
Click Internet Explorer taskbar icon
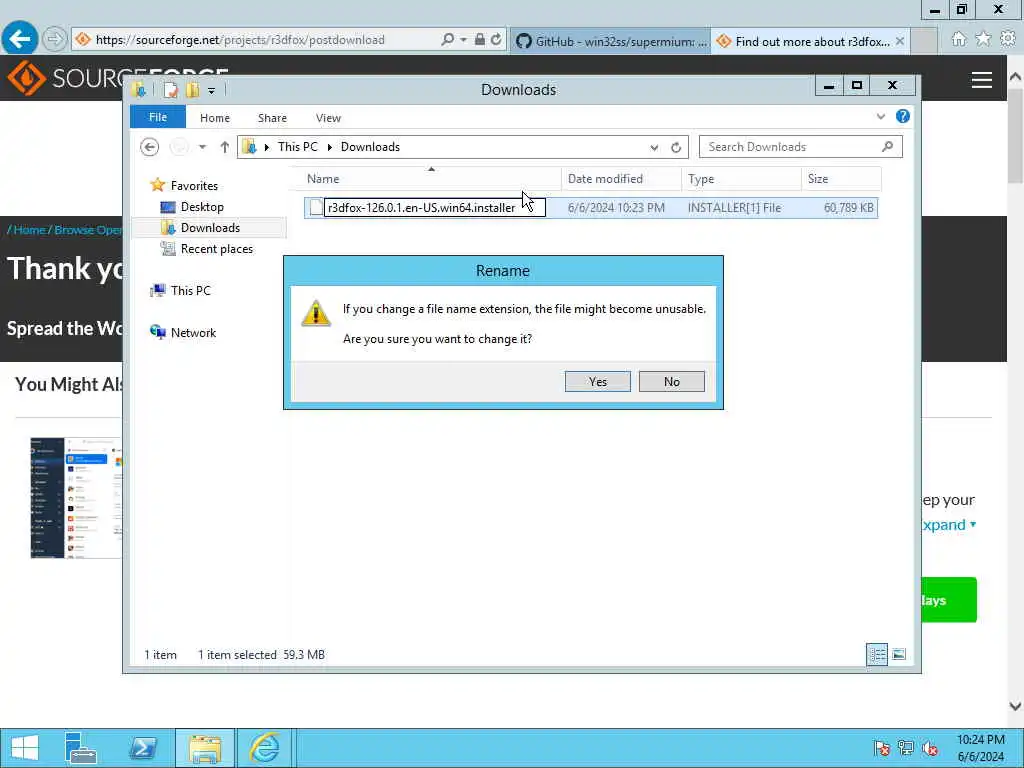pos(264,748)
